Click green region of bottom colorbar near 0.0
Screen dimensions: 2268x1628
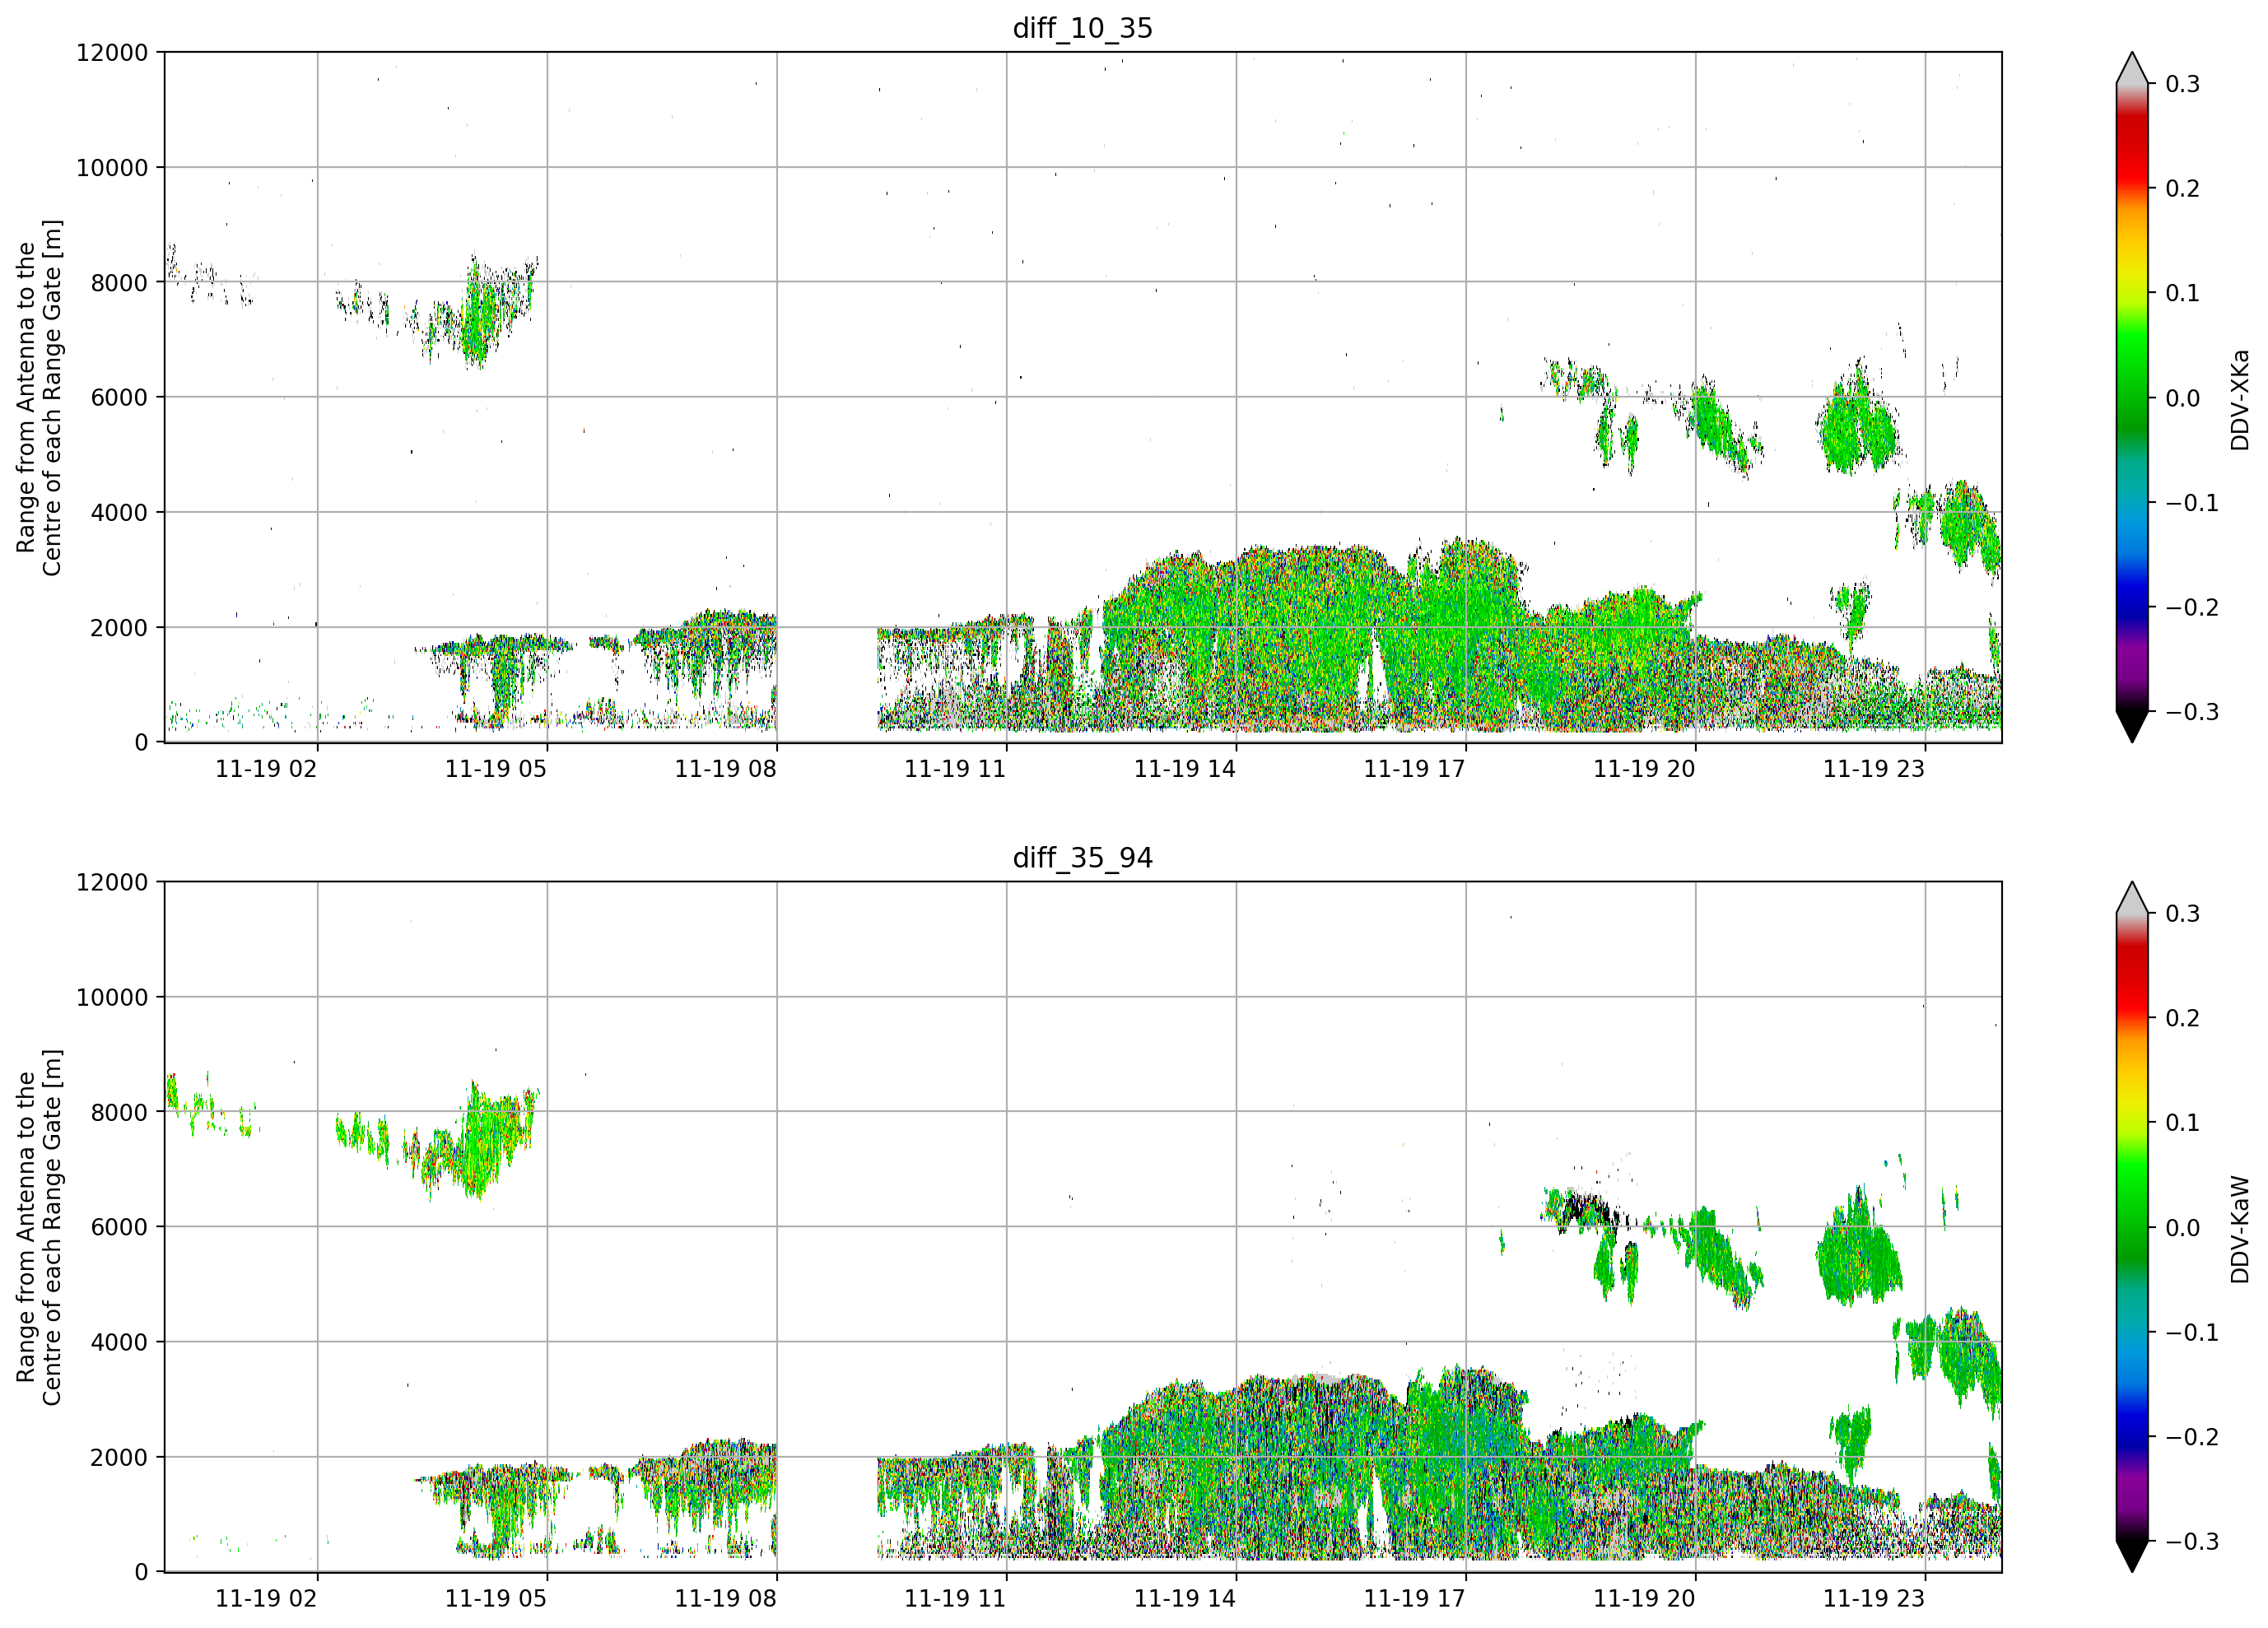2132,1228
